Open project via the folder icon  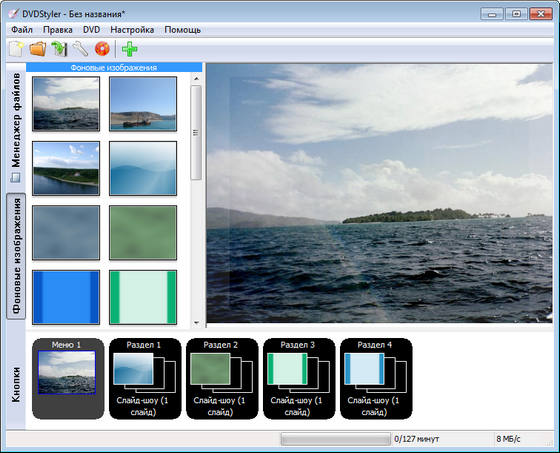coord(38,49)
